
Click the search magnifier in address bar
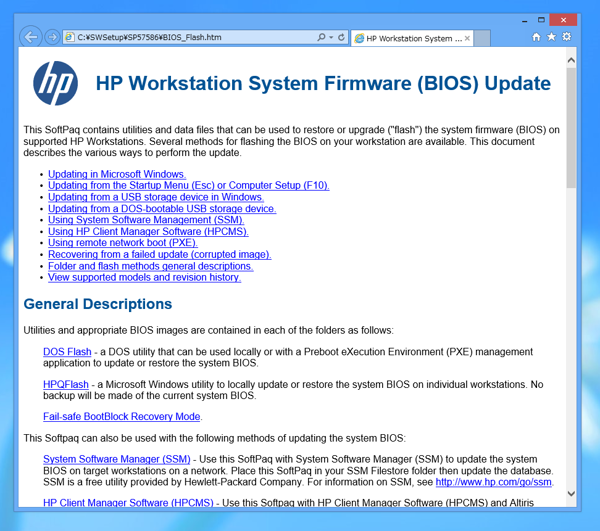tap(321, 37)
